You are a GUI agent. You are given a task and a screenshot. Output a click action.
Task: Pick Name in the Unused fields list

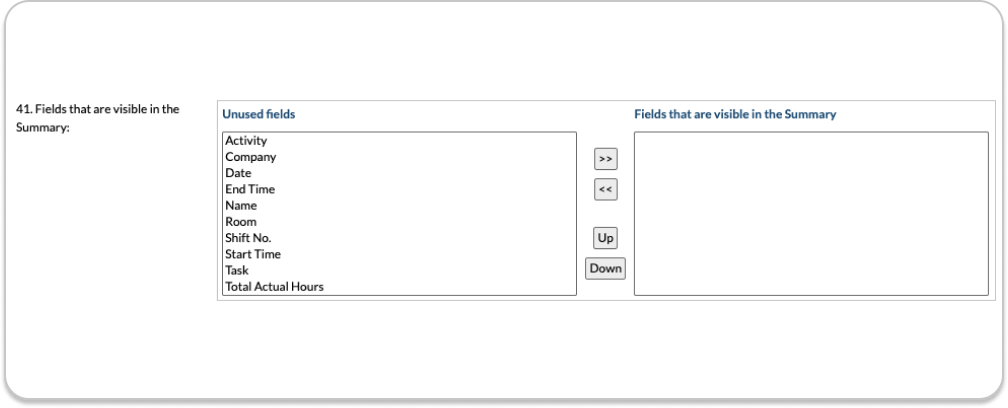pyautogui.click(x=241, y=205)
